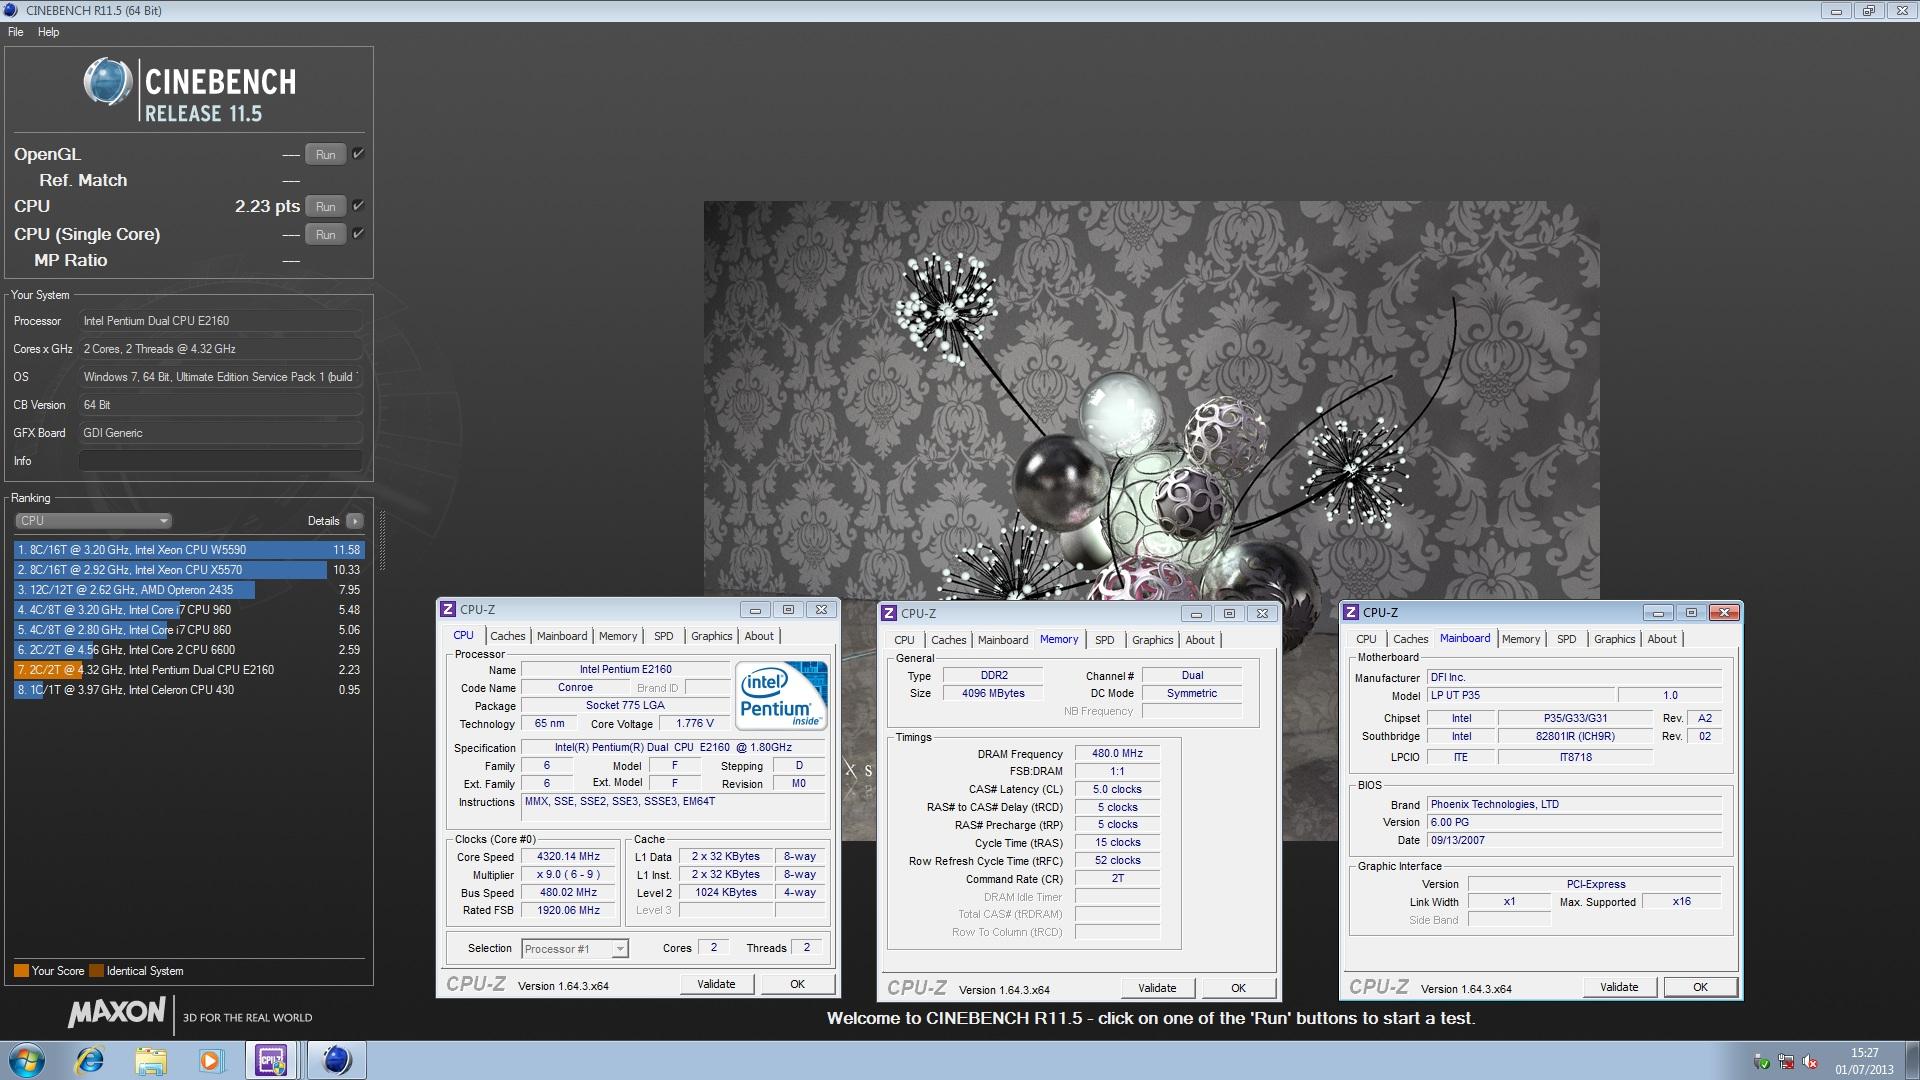Toggle the CPU test checkbox
Image resolution: width=1920 pixels, height=1080 pixels.
point(358,205)
